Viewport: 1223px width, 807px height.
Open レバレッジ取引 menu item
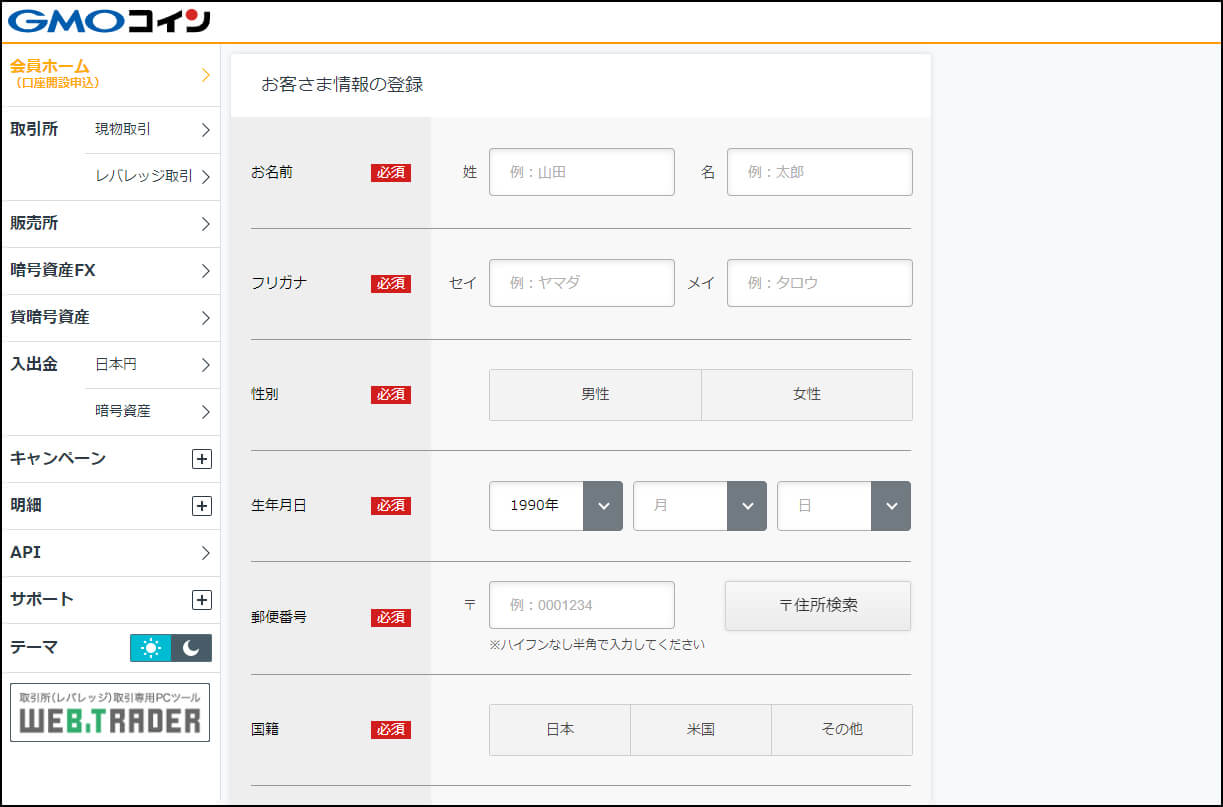pyautogui.click(x=152, y=176)
